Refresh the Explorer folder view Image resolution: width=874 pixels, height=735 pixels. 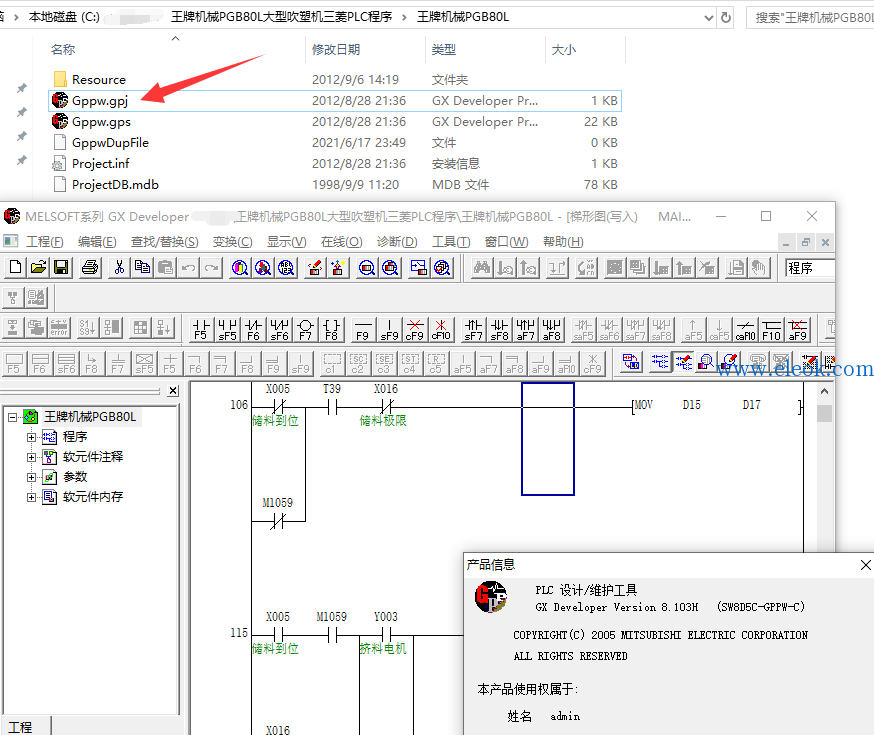click(x=726, y=17)
